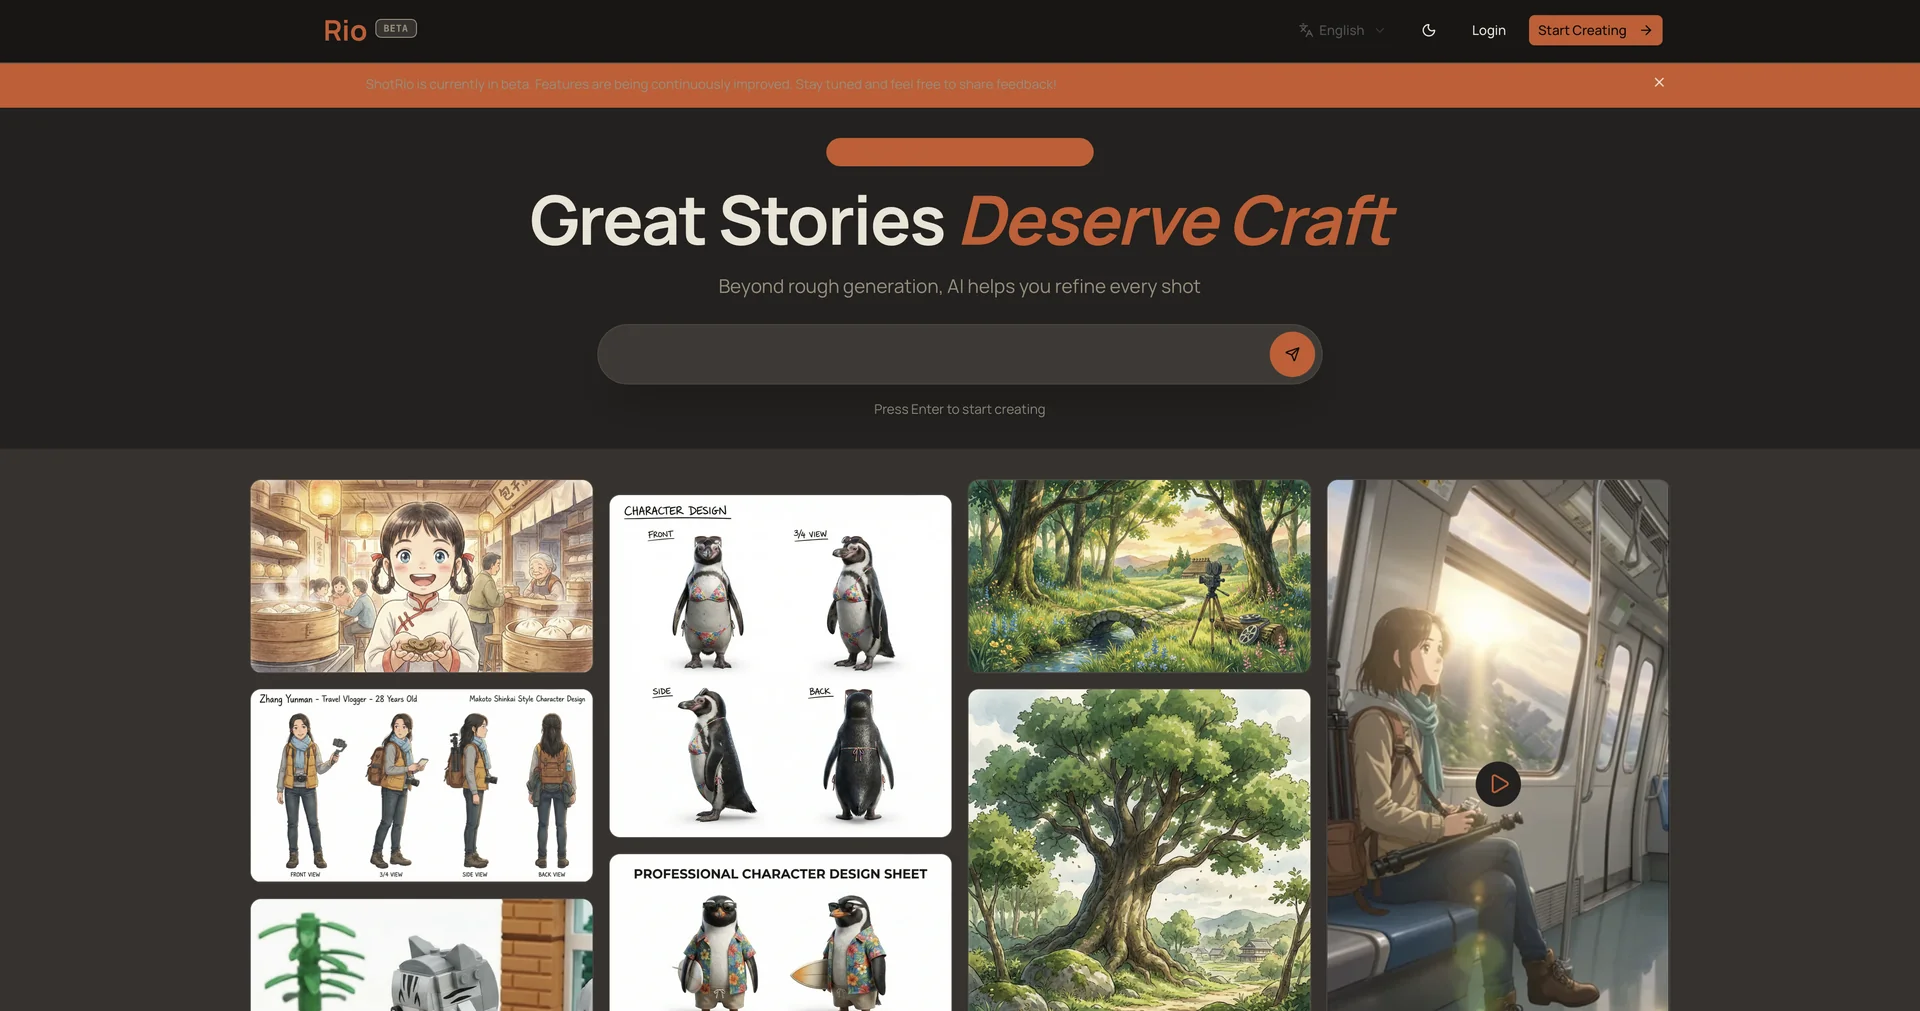Click the translate icon beside English
Image resolution: width=1920 pixels, height=1011 pixels.
[x=1306, y=30]
